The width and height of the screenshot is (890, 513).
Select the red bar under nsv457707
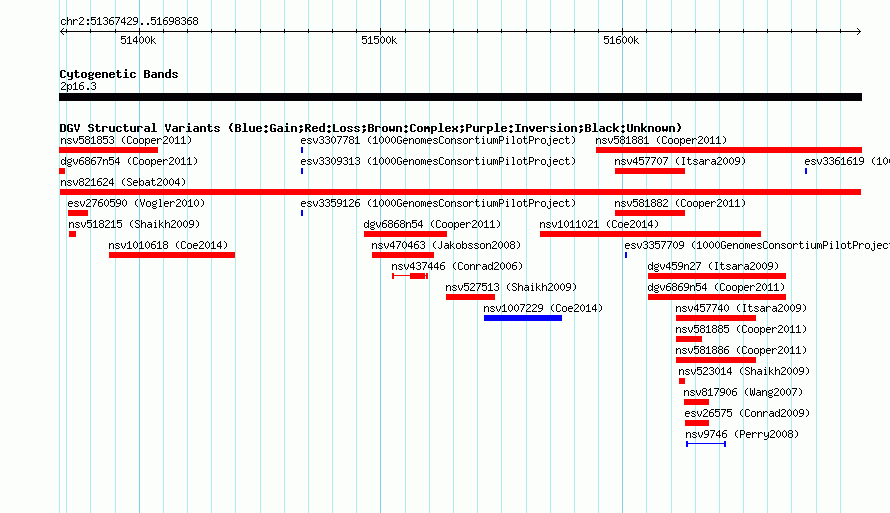[x=650, y=171]
